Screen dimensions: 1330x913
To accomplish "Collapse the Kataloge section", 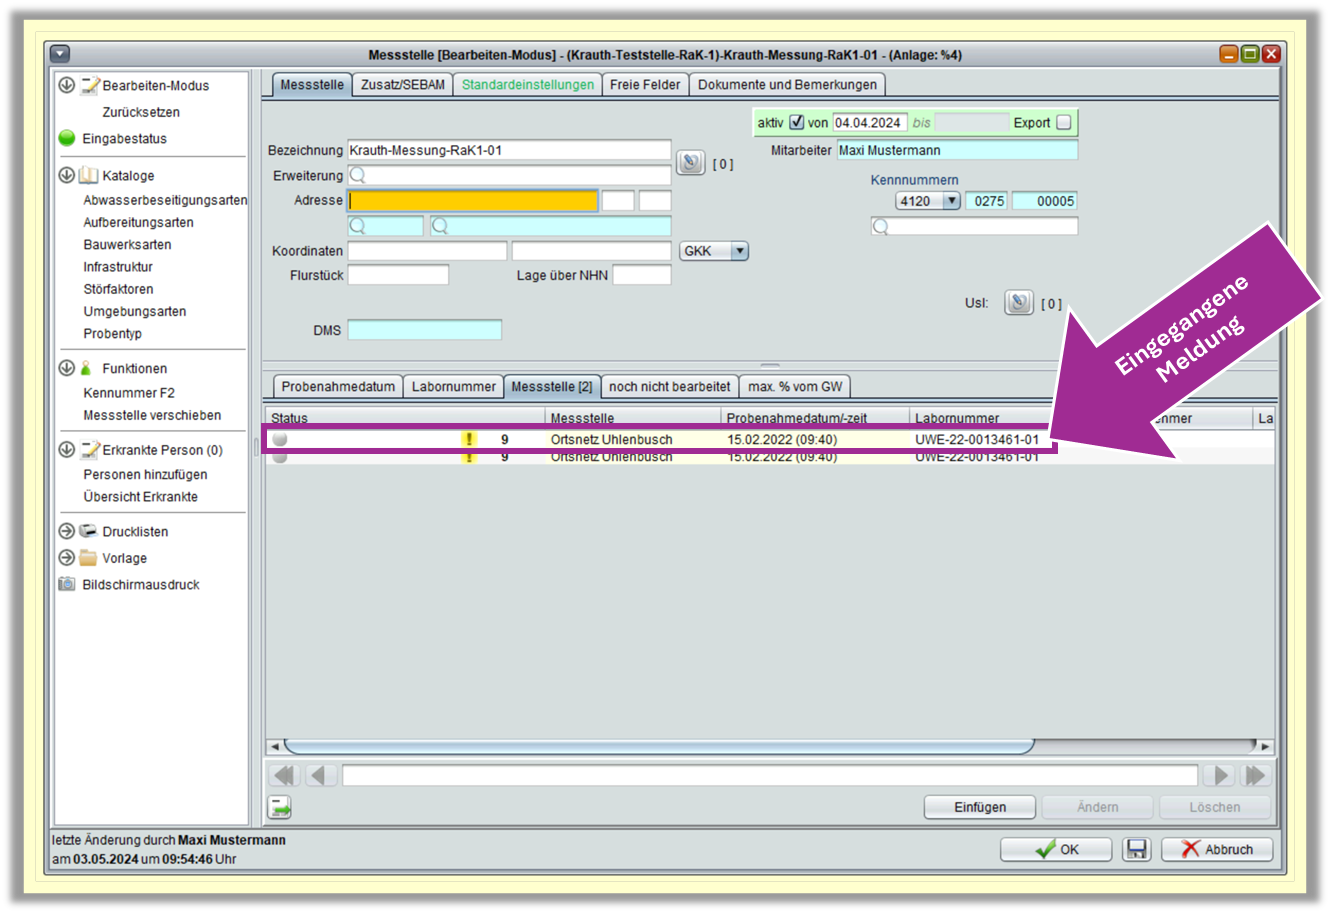I will [67, 175].
